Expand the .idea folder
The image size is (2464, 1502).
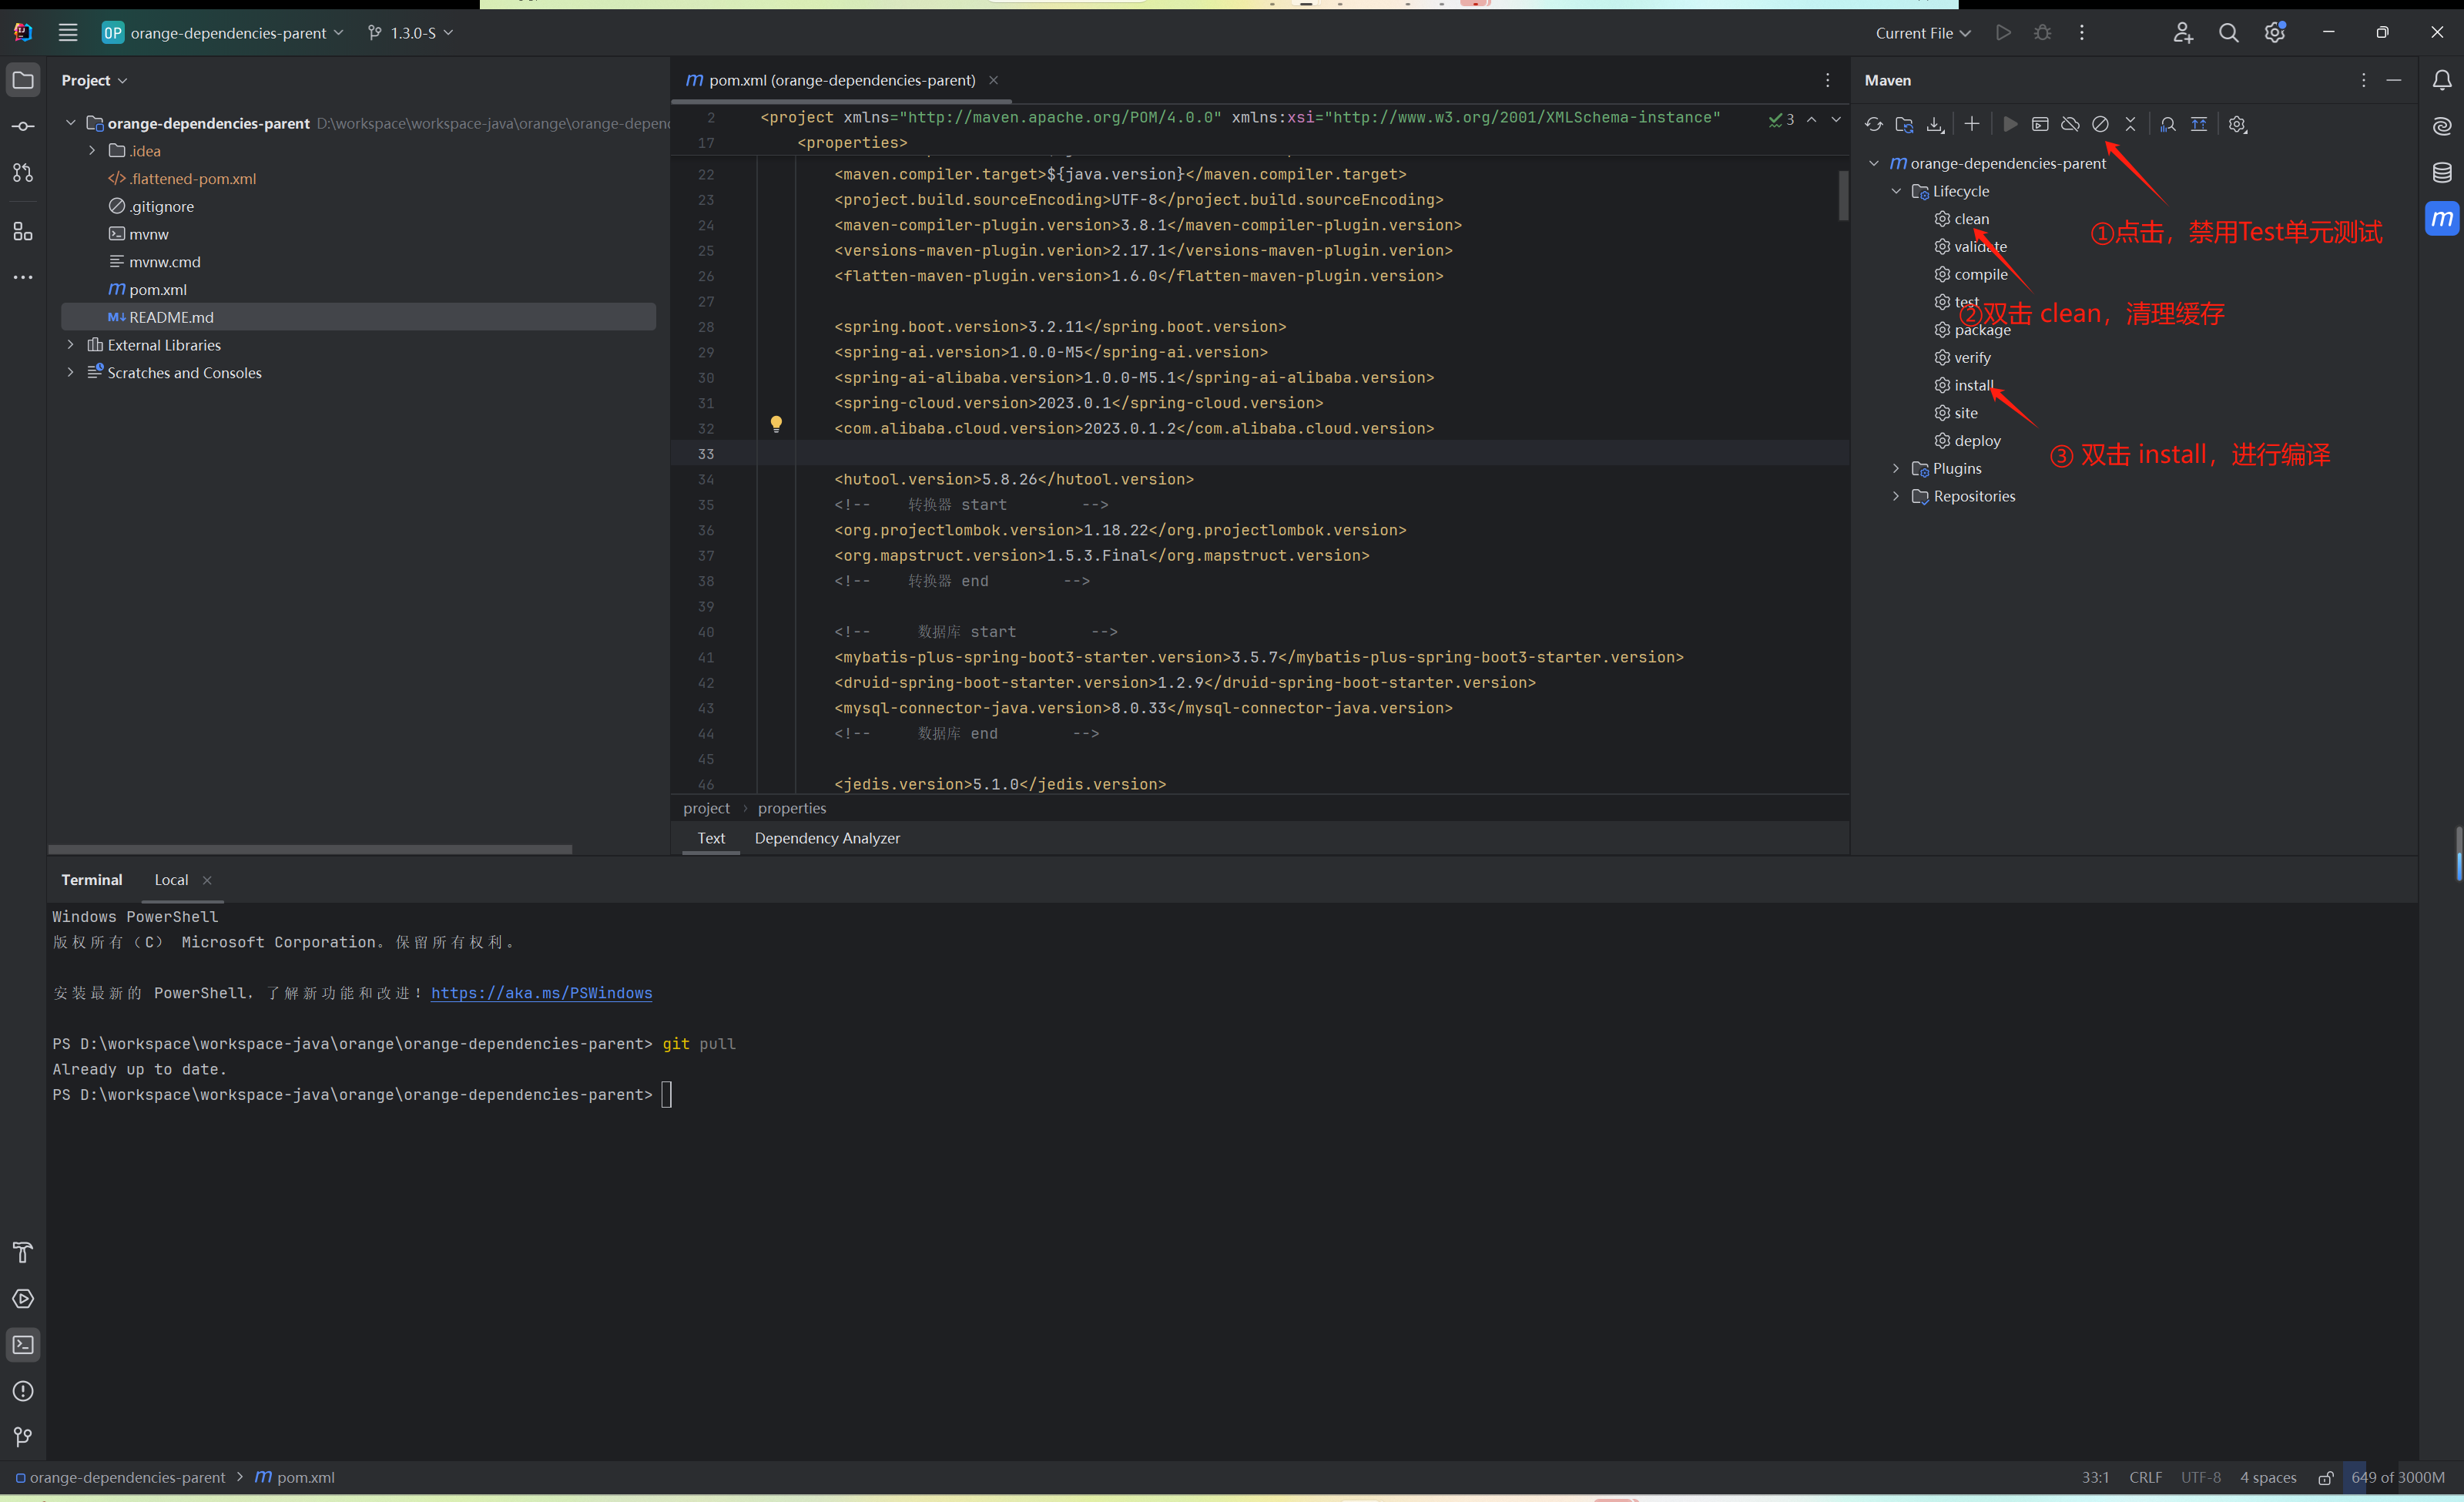[x=92, y=151]
